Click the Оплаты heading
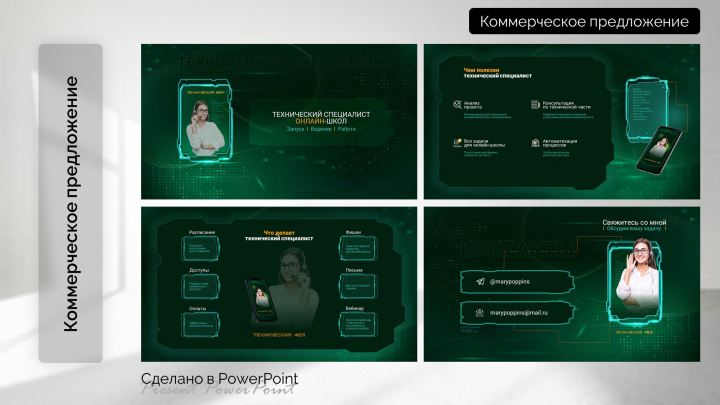Image resolution: width=720 pixels, height=405 pixels. (197, 309)
